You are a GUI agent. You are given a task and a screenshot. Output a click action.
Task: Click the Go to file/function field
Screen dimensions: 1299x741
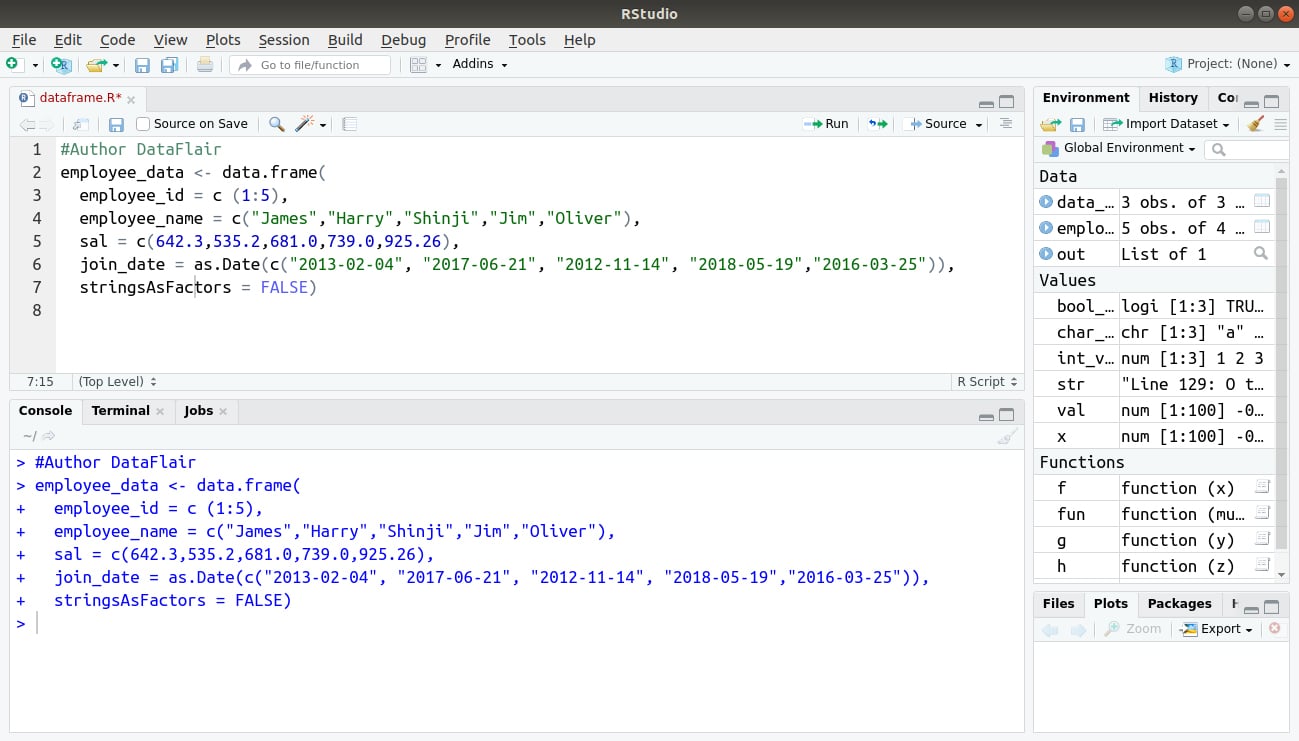tap(310, 65)
